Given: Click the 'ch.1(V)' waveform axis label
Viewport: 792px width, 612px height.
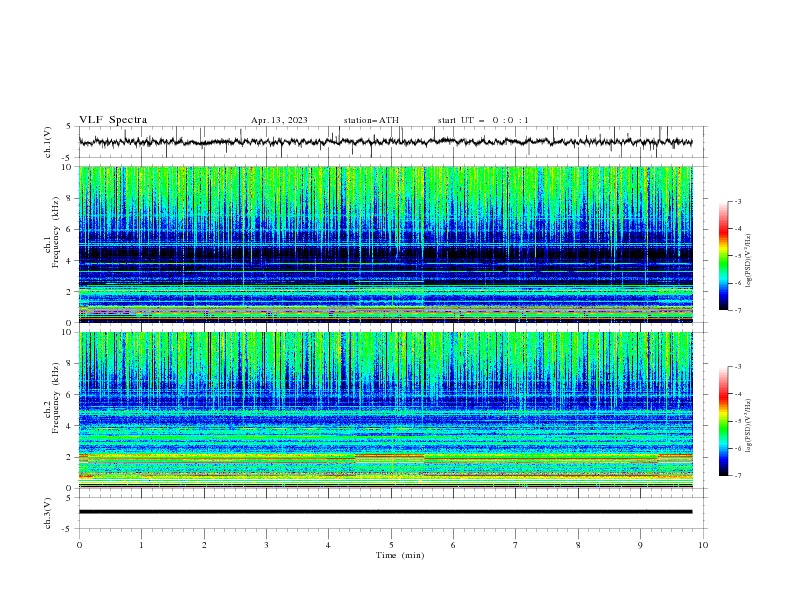Looking at the screenshot, I should (x=48, y=142).
